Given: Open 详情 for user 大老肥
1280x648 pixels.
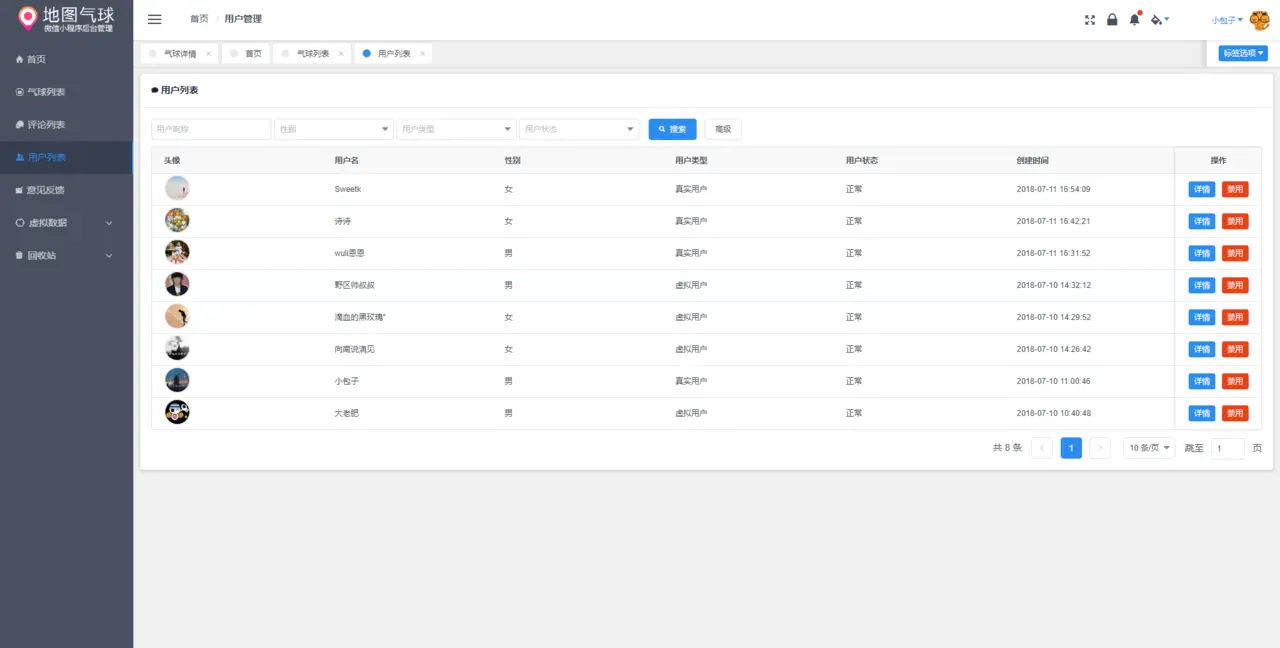Looking at the screenshot, I should (x=1202, y=413).
